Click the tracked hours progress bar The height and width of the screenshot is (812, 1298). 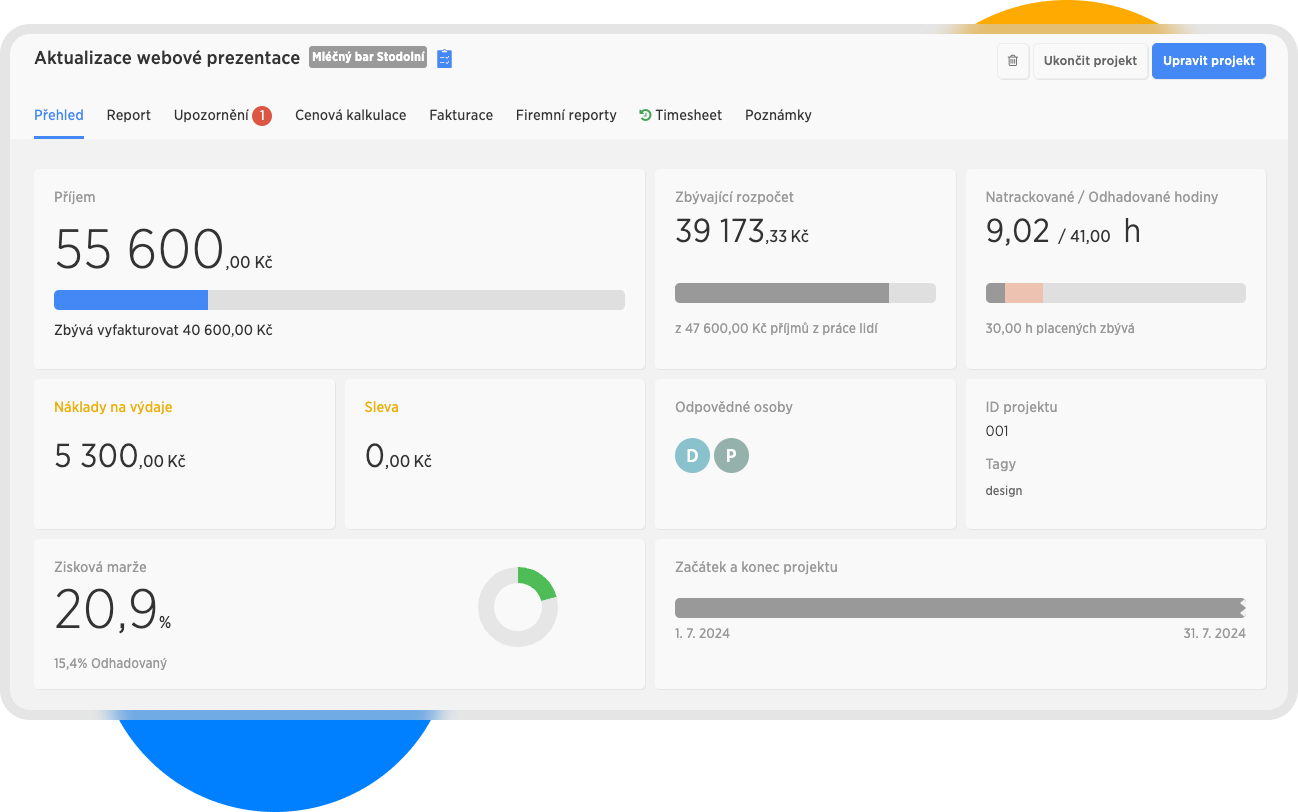pyautogui.click(x=1115, y=293)
